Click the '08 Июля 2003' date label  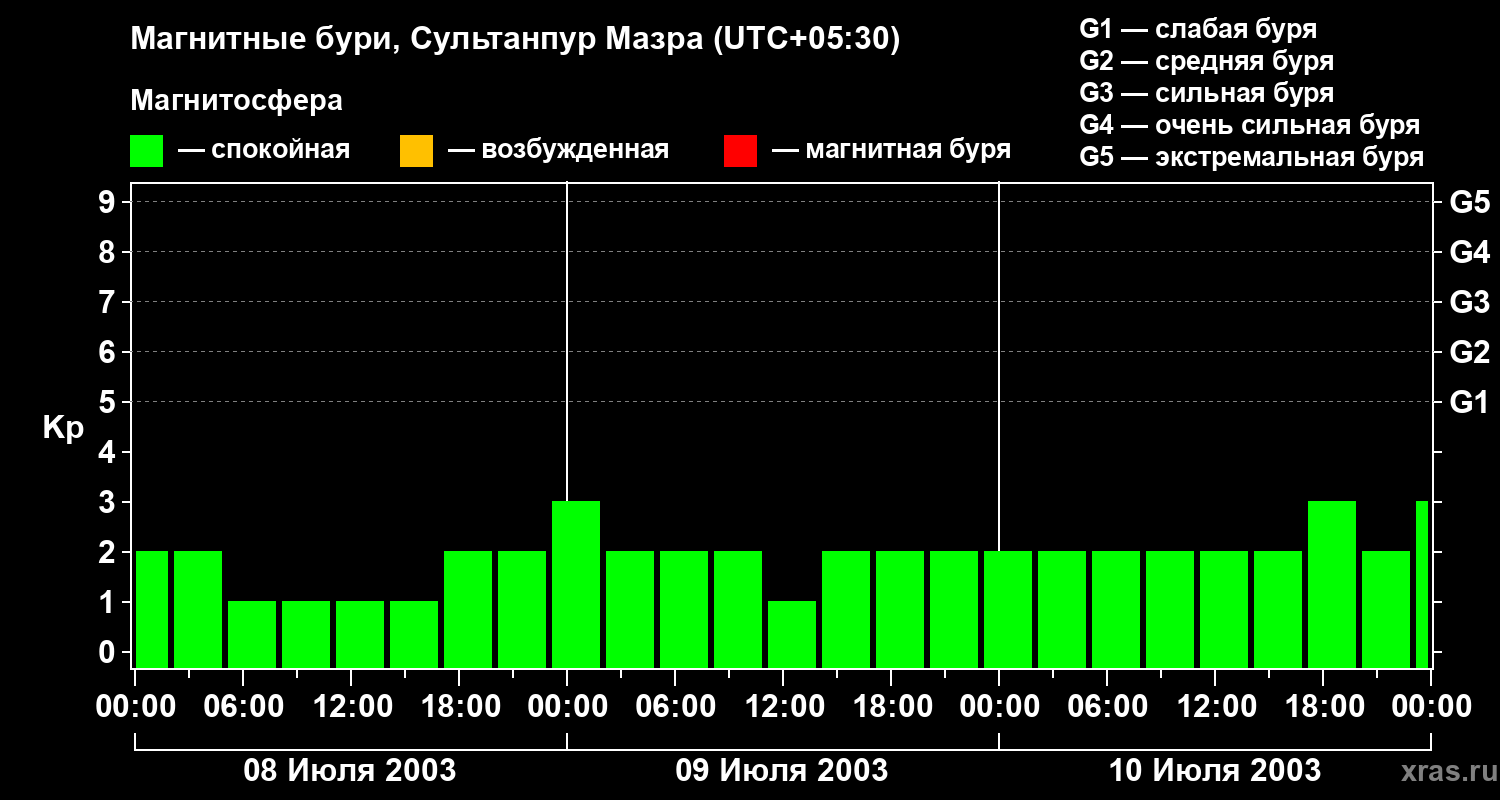click(x=350, y=771)
